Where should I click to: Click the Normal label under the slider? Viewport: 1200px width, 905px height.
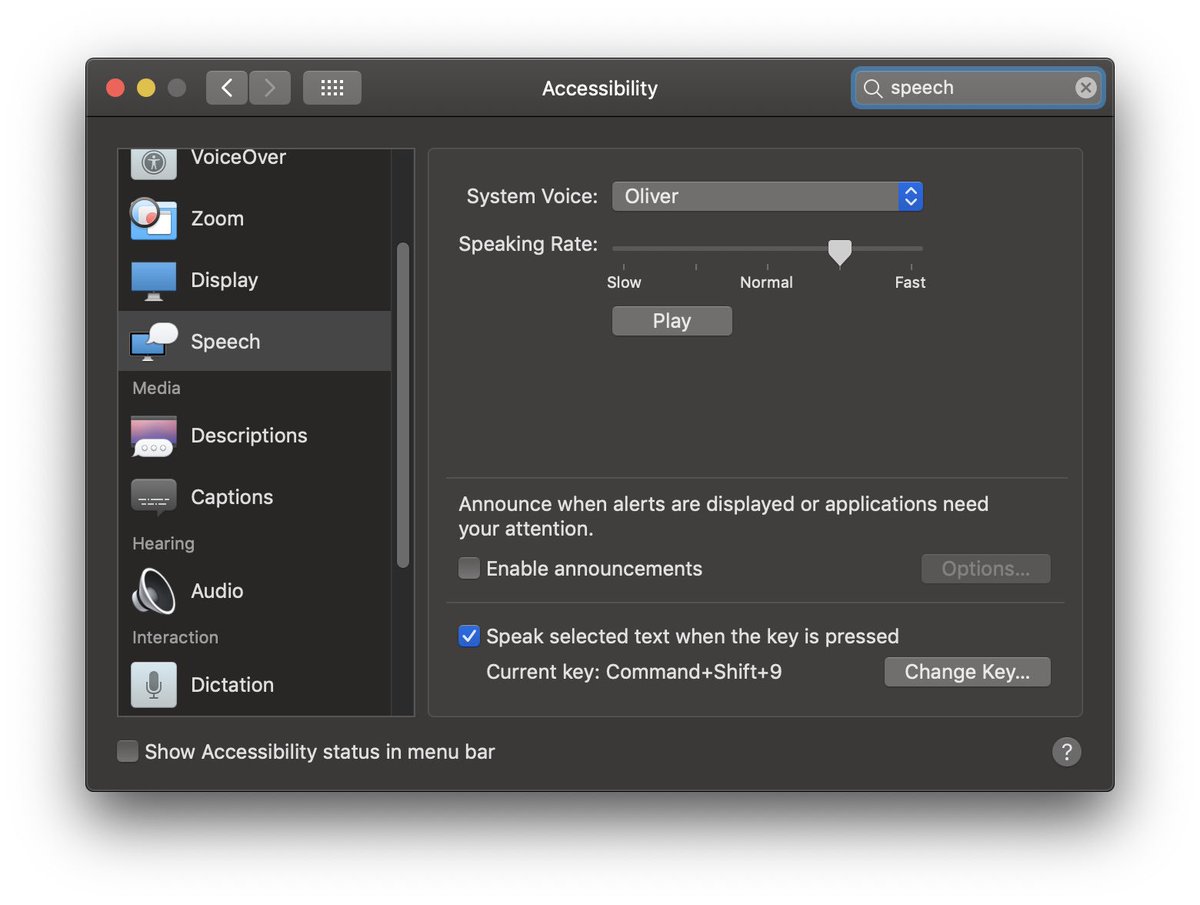(x=766, y=283)
